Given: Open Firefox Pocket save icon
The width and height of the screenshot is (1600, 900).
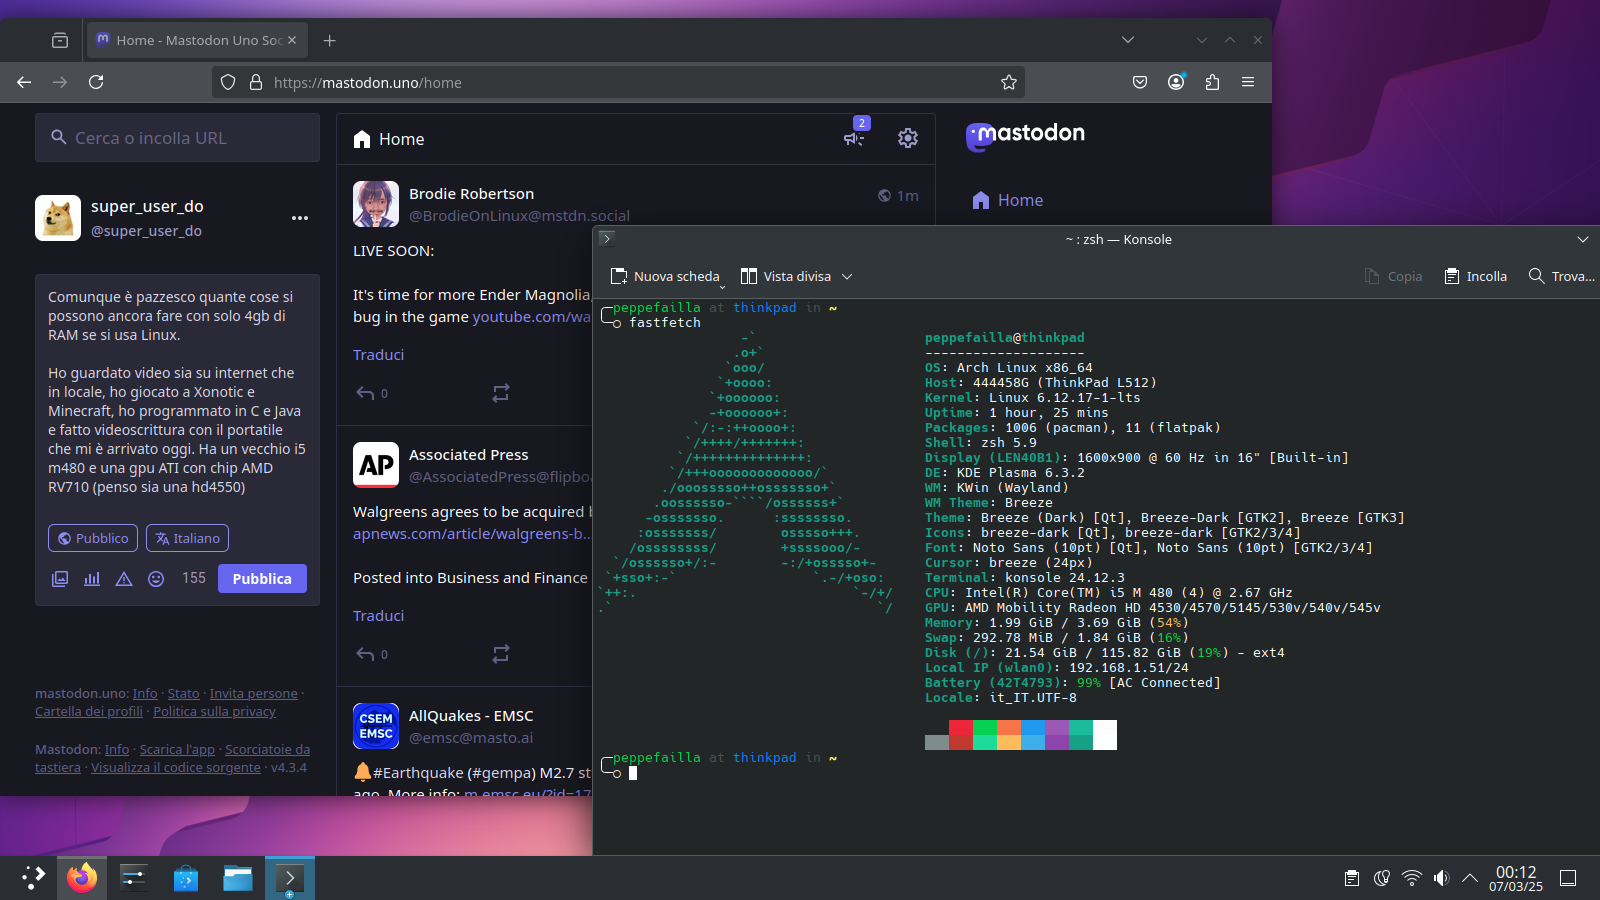Looking at the screenshot, I should point(1140,82).
